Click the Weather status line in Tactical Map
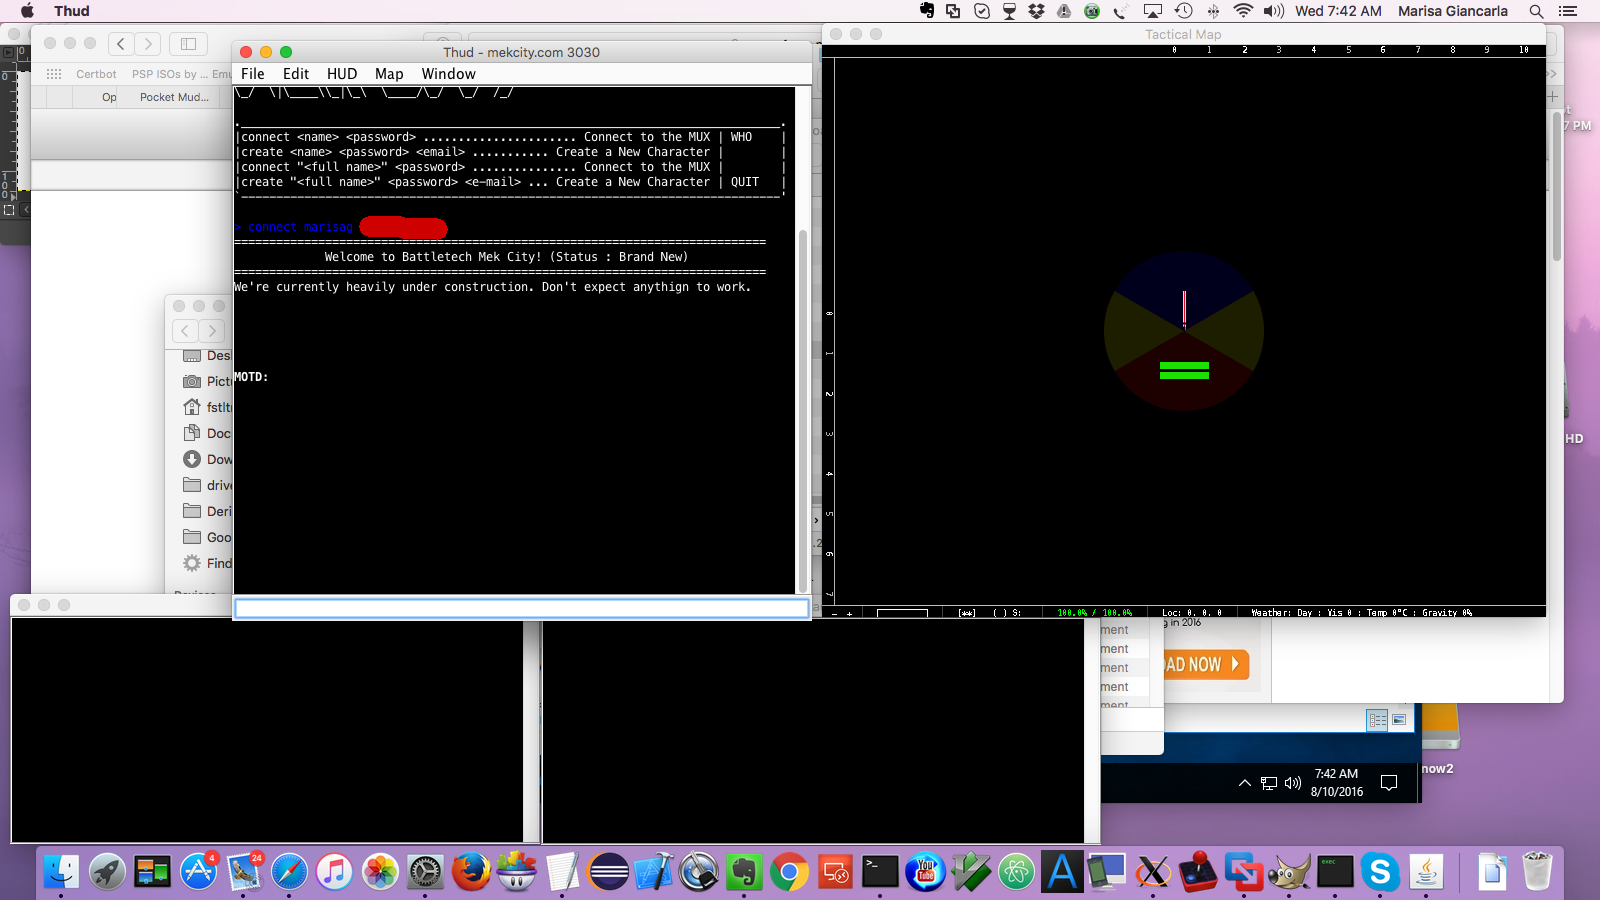 click(x=1361, y=613)
